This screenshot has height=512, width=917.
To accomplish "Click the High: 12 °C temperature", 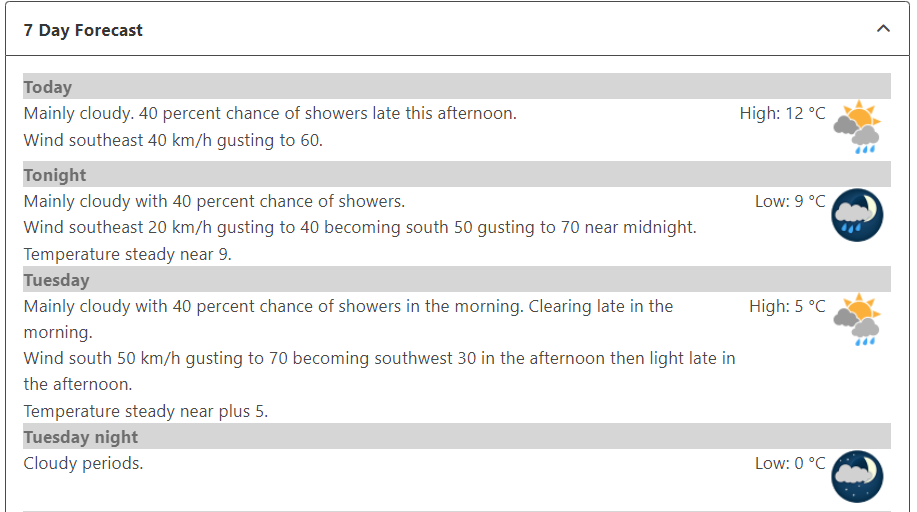I will (x=782, y=114).
